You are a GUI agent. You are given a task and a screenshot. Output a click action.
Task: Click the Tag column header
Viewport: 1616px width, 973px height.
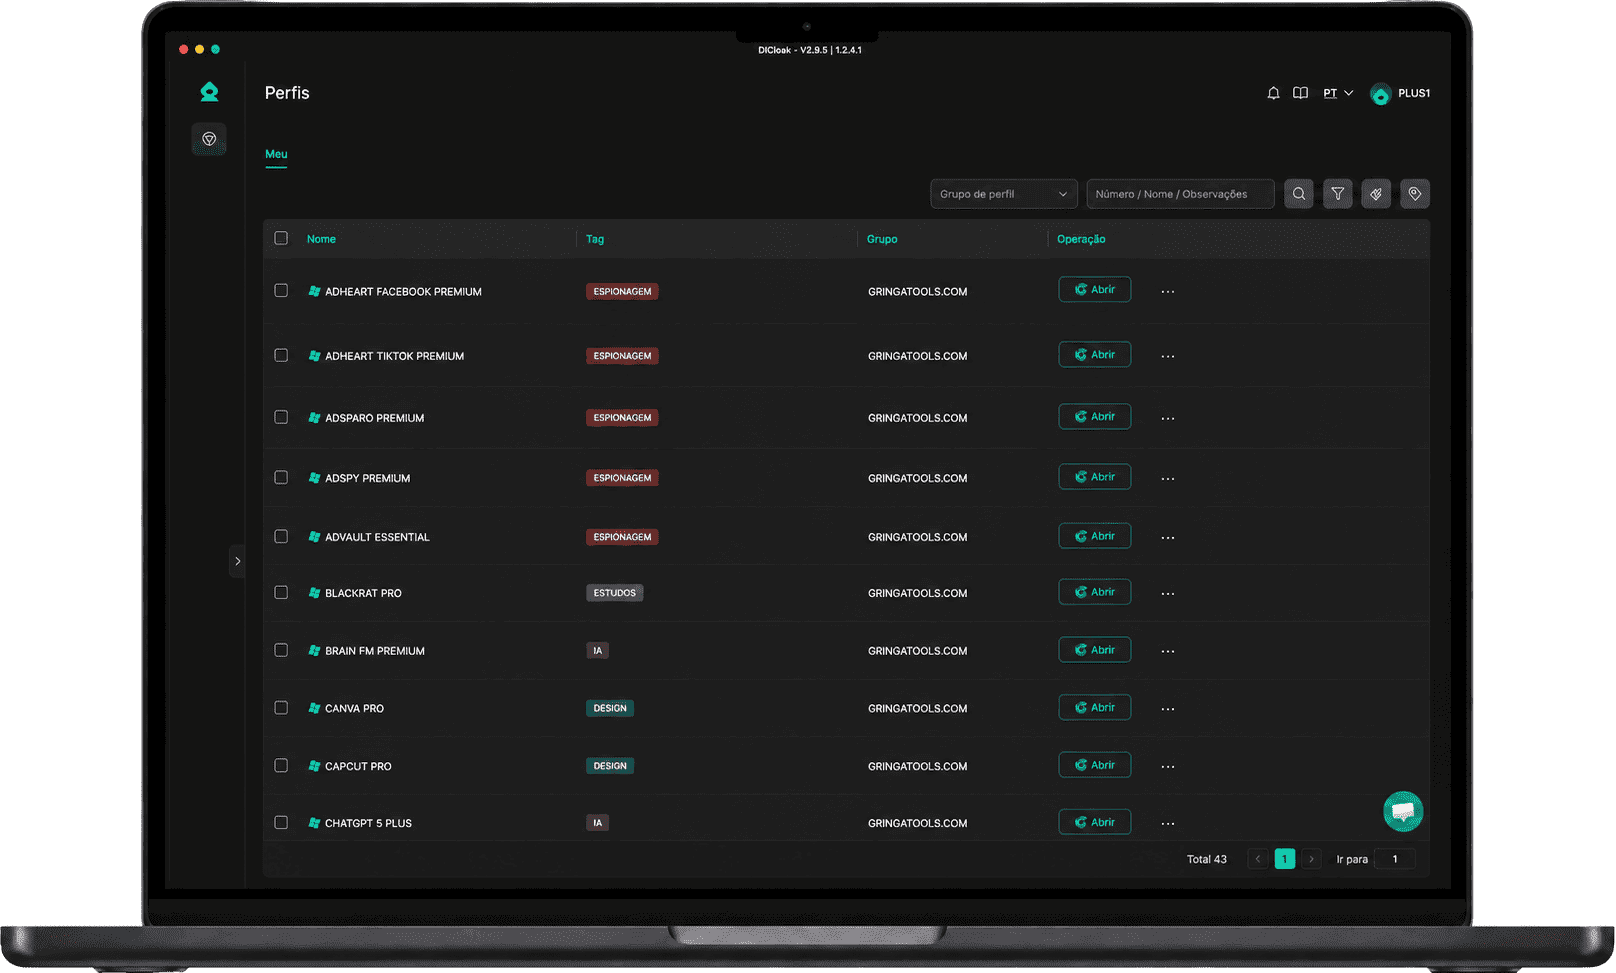click(x=595, y=239)
